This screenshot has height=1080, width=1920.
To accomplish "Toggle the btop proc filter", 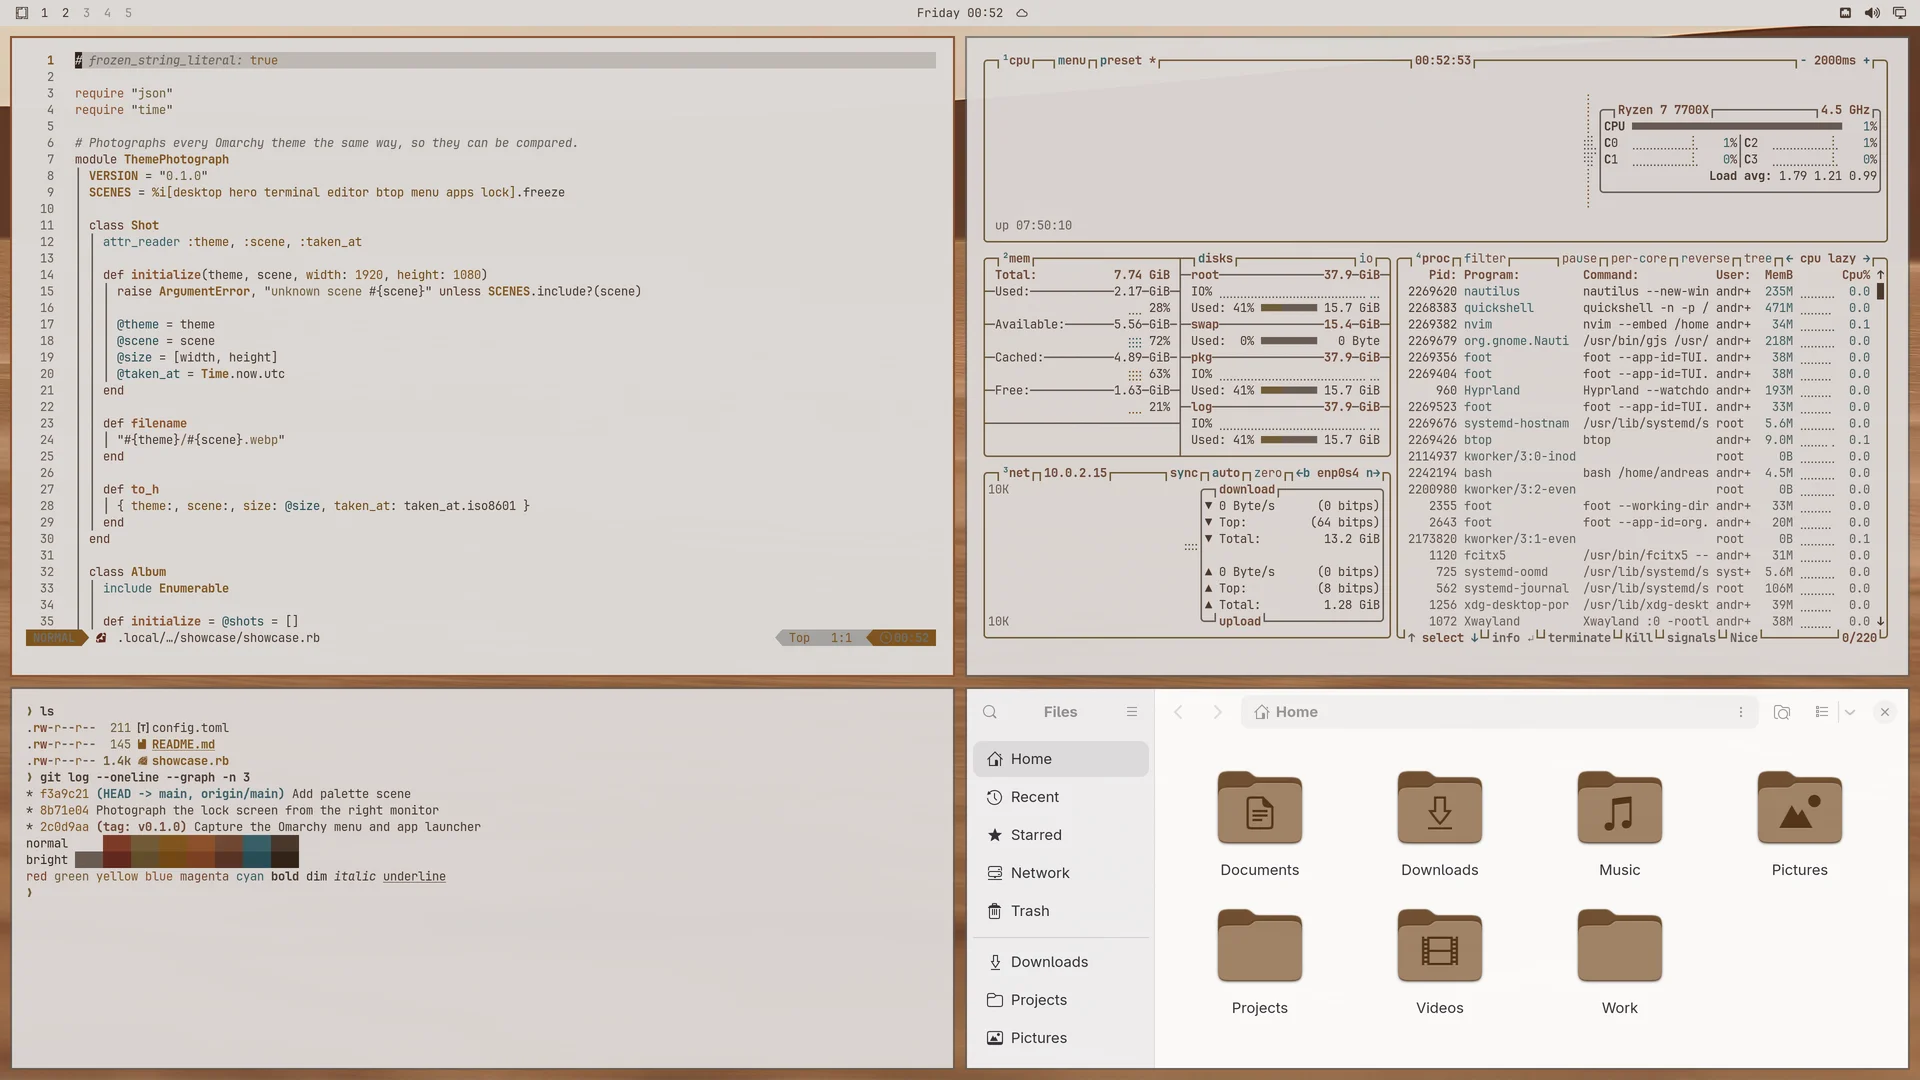I will tap(1484, 258).
